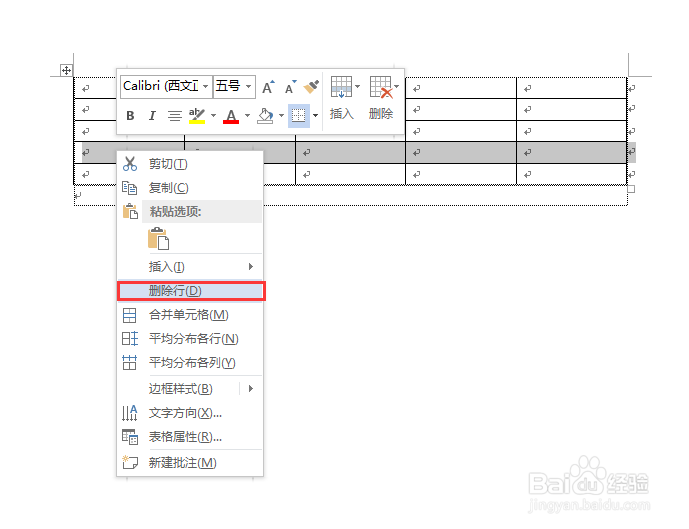Image resolution: width=689 pixels, height=529 pixels.
Task: Choose 新建批注(M) menu item
Action: point(190,463)
